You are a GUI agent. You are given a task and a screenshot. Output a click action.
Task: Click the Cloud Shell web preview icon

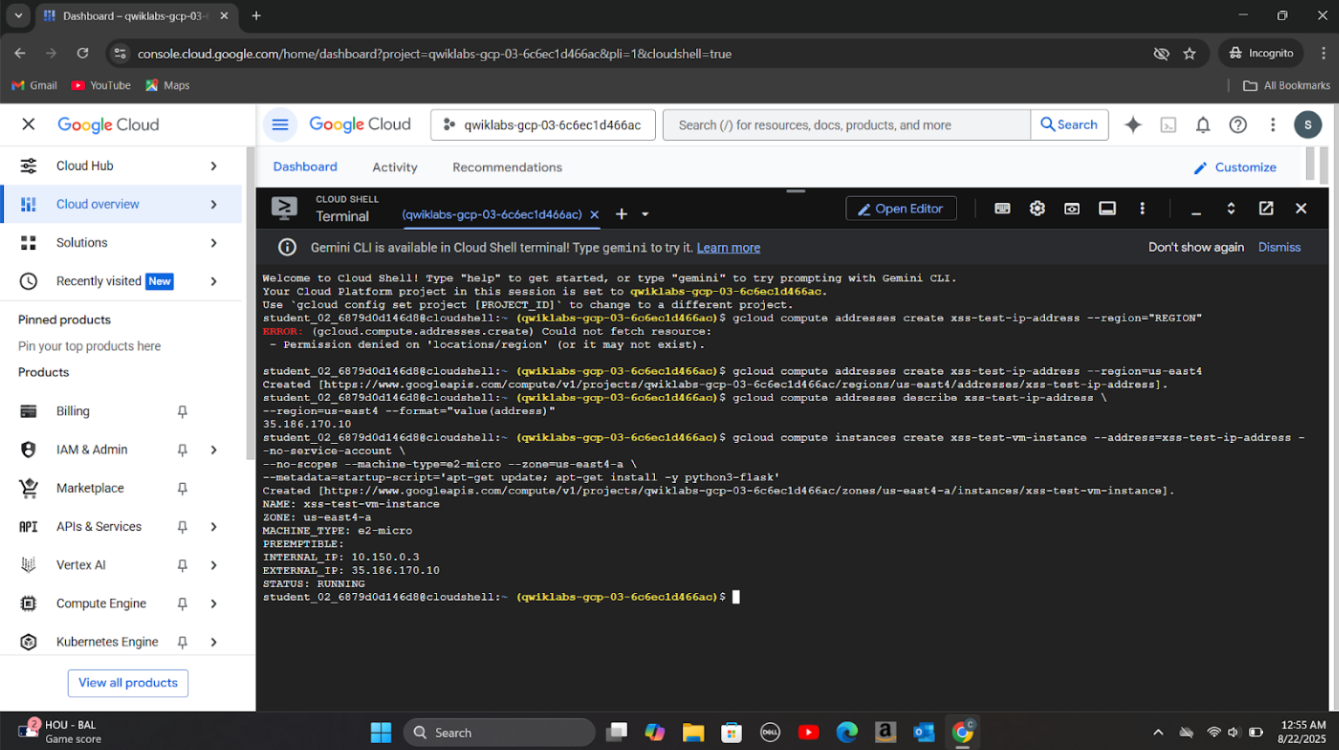pyautogui.click(x=1072, y=208)
